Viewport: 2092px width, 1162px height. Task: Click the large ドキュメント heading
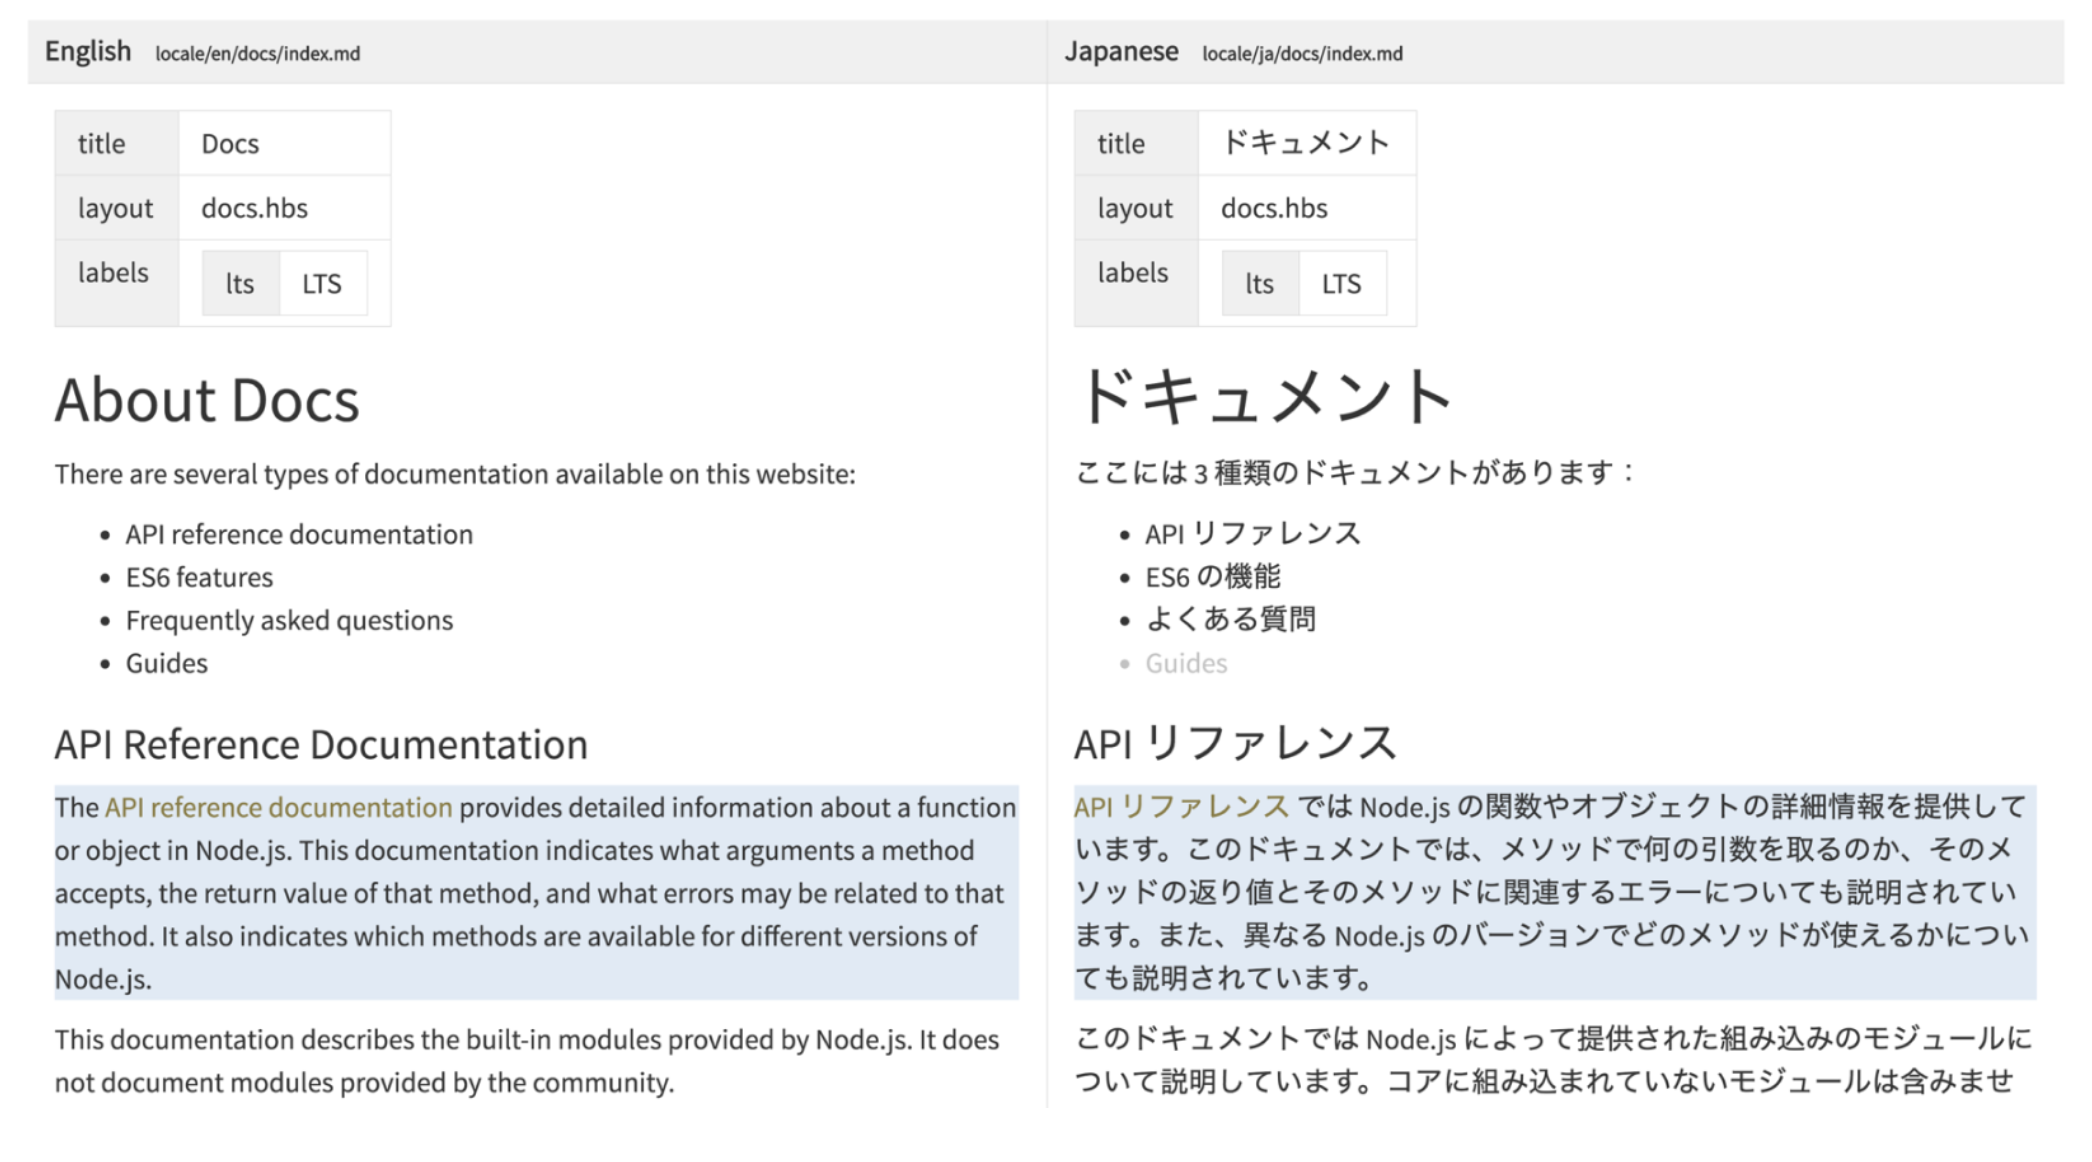click(x=1265, y=396)
